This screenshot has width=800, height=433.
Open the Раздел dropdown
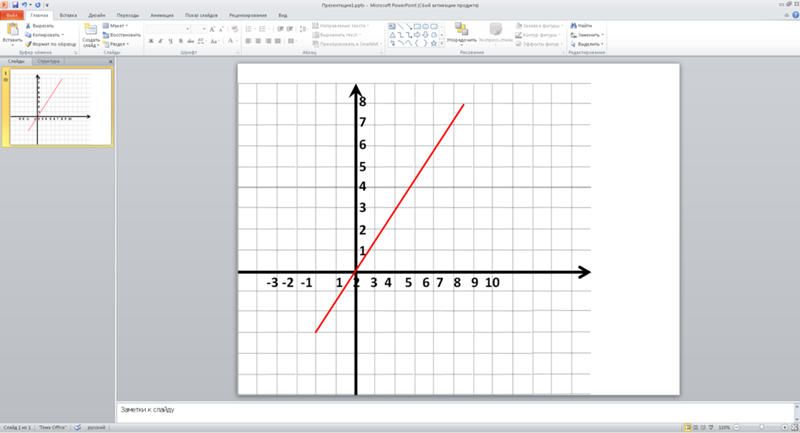[116, 44]
